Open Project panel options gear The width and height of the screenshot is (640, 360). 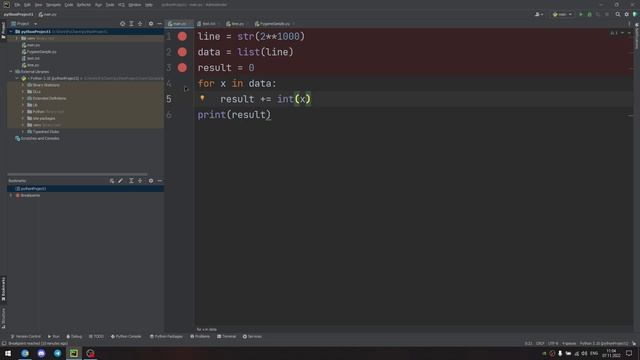point(151,24)
